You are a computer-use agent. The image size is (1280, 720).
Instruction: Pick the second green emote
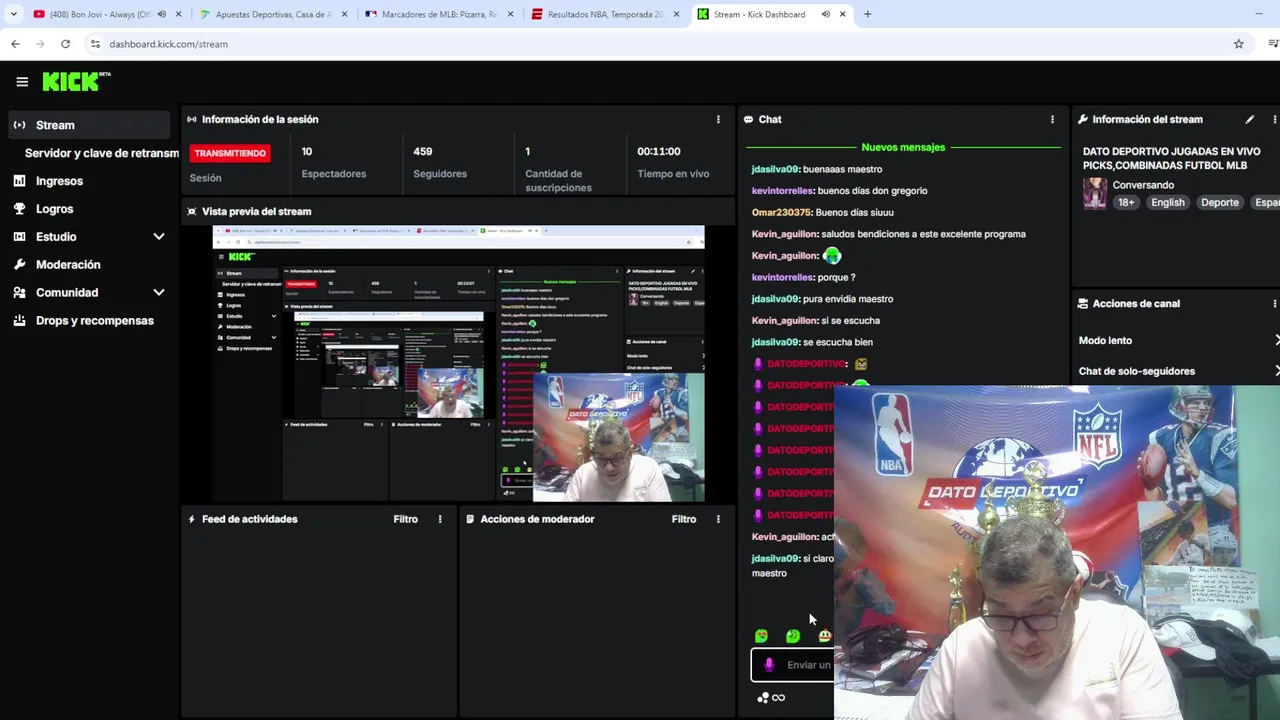(x=793, y=636)
